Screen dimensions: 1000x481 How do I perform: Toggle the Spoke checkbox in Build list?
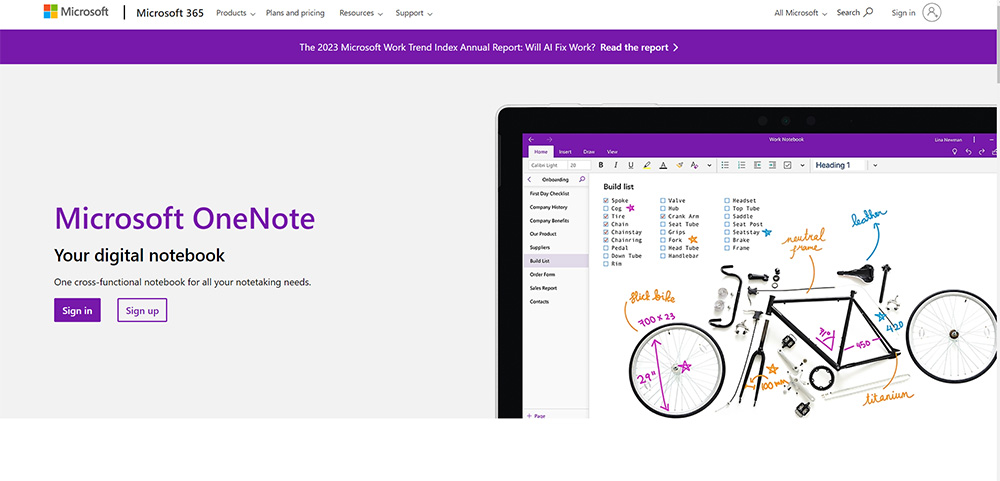point(606,201)
